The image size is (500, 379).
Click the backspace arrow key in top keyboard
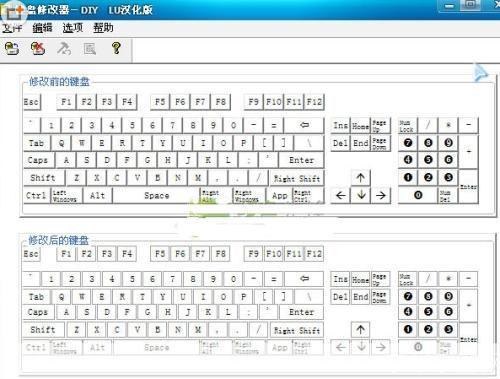click(x=304, y=125)
